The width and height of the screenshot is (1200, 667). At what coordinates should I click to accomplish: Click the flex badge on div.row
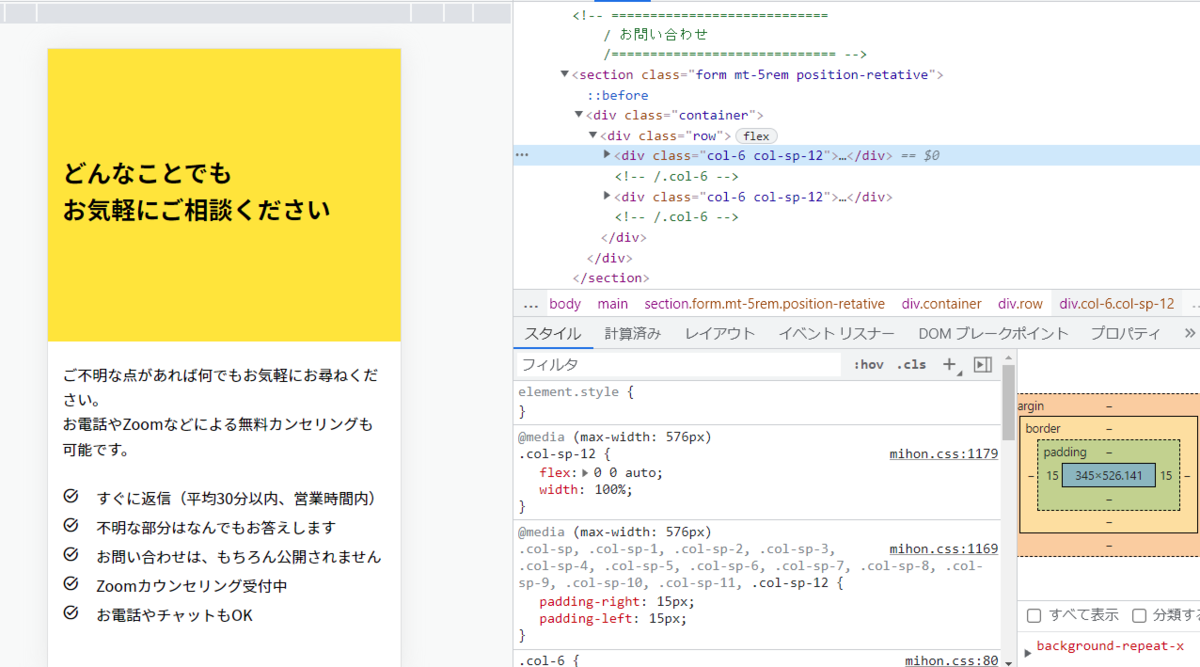[756, 136]
